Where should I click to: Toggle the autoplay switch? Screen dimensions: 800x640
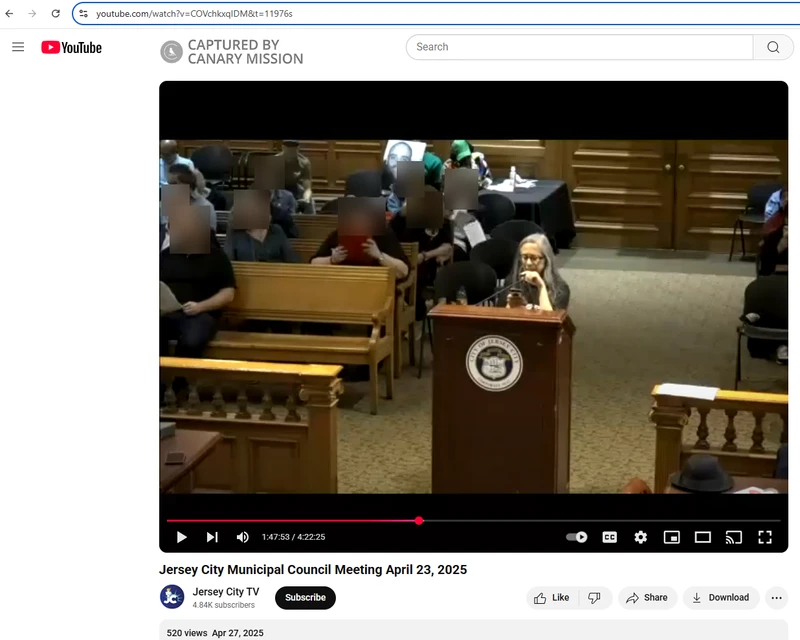click(x=577, y=537)
